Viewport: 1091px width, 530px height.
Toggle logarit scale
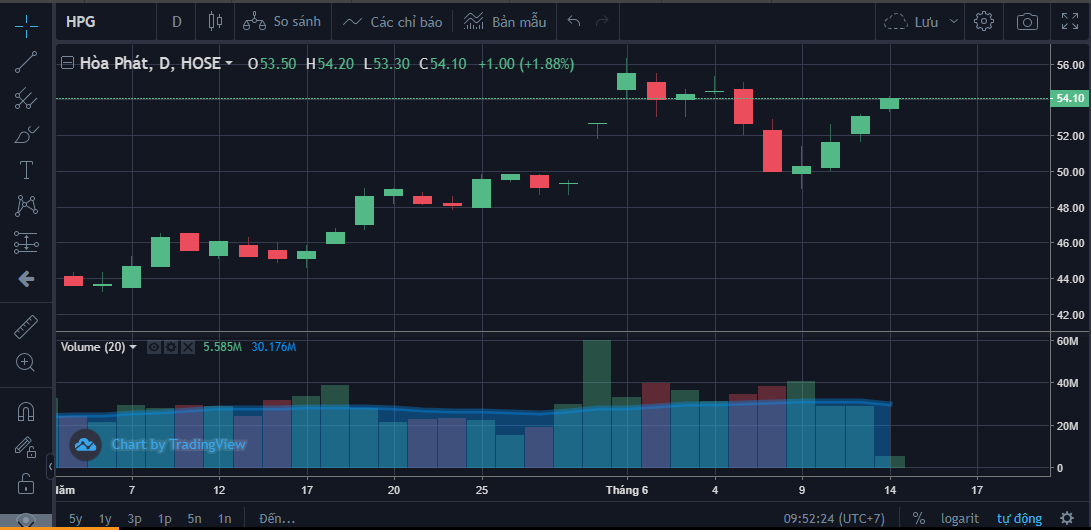(960, 518)
